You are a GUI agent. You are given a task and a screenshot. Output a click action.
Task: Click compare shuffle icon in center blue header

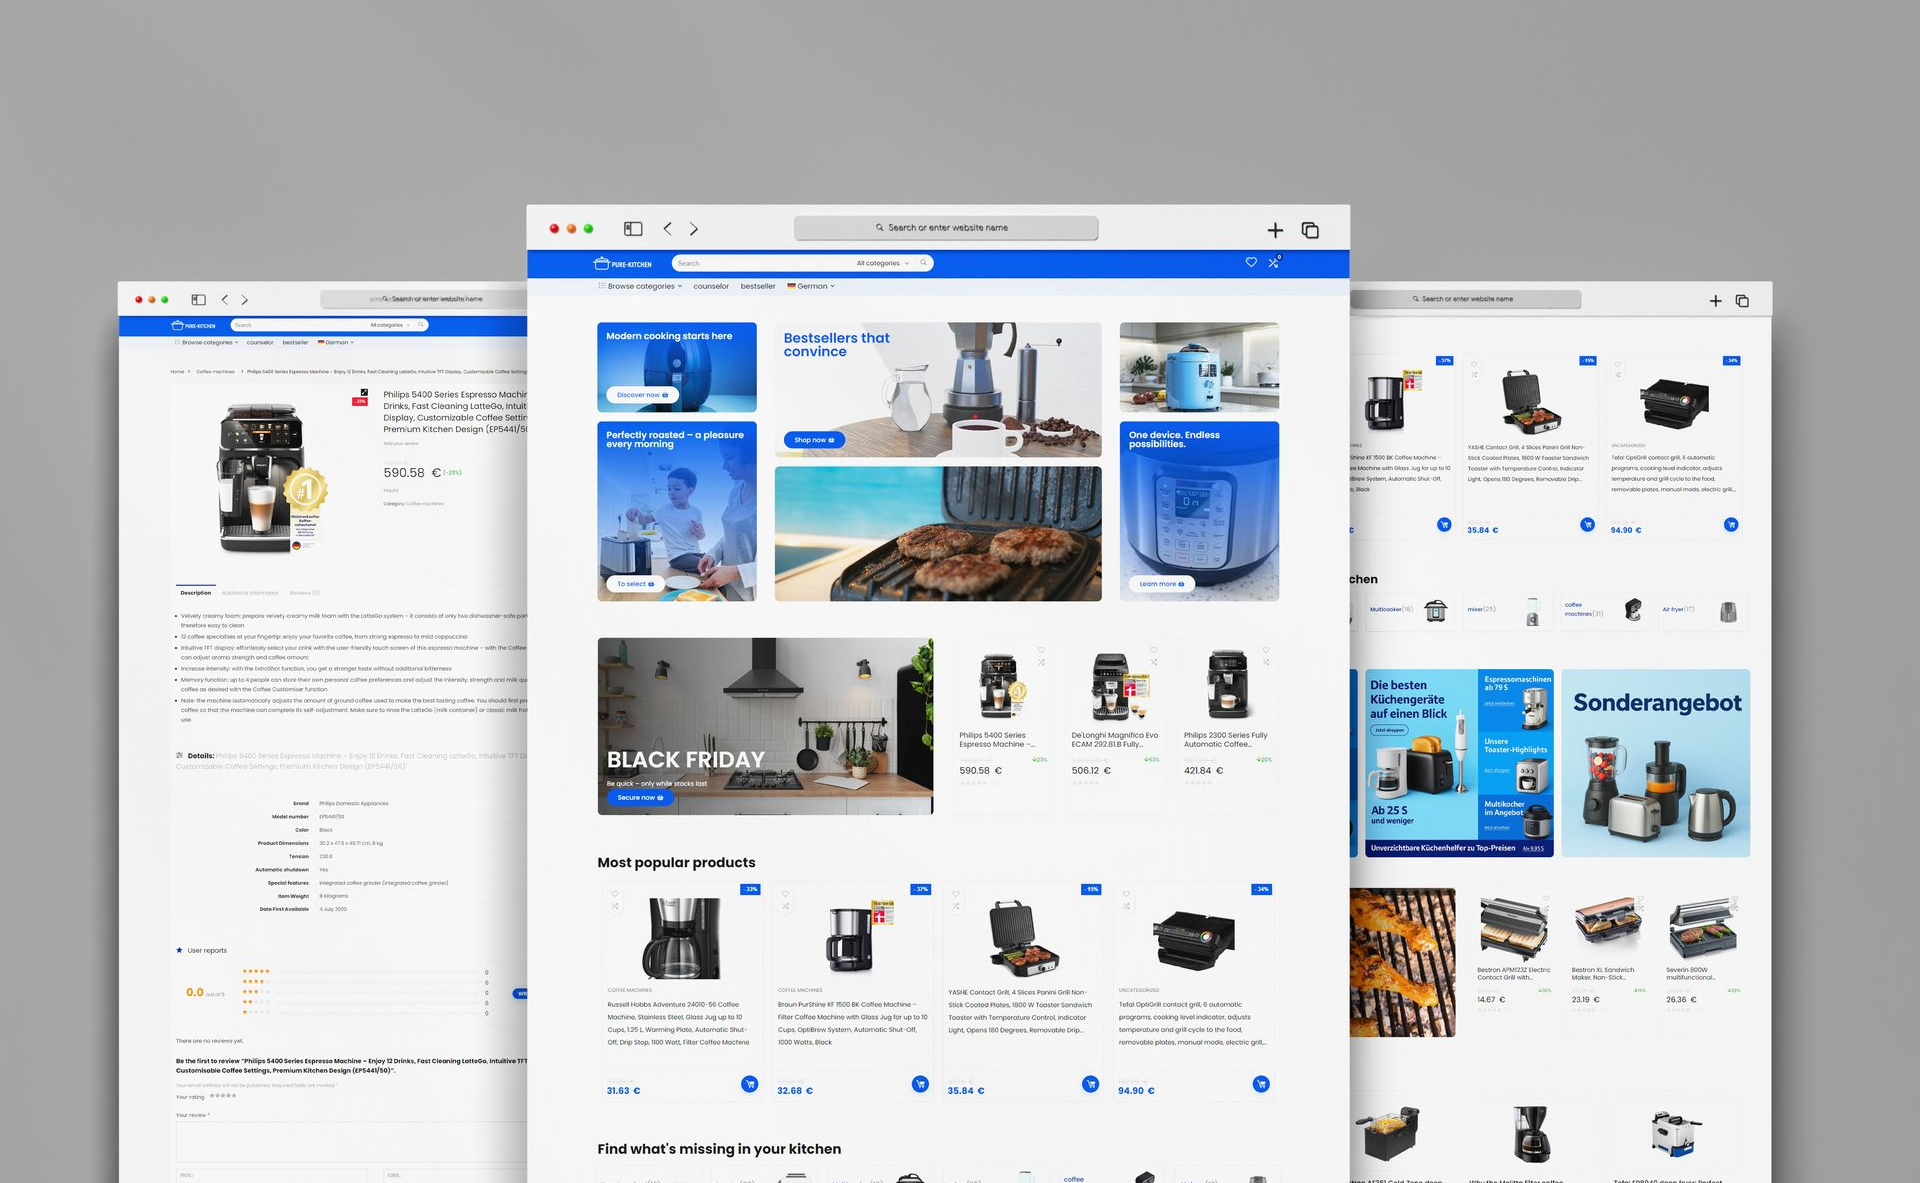coord(1273,263)
